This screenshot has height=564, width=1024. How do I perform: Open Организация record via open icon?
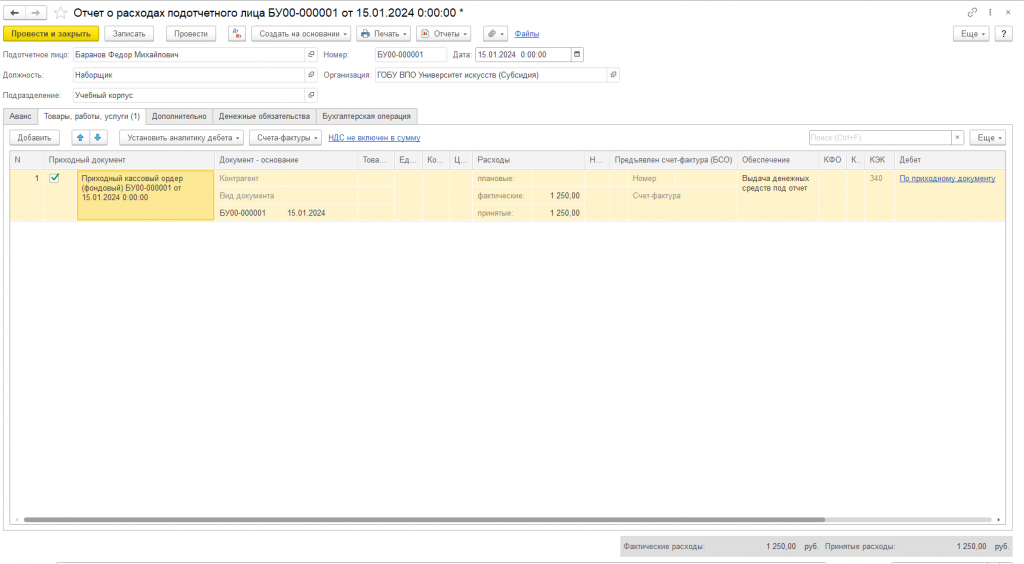click(613, 75)
